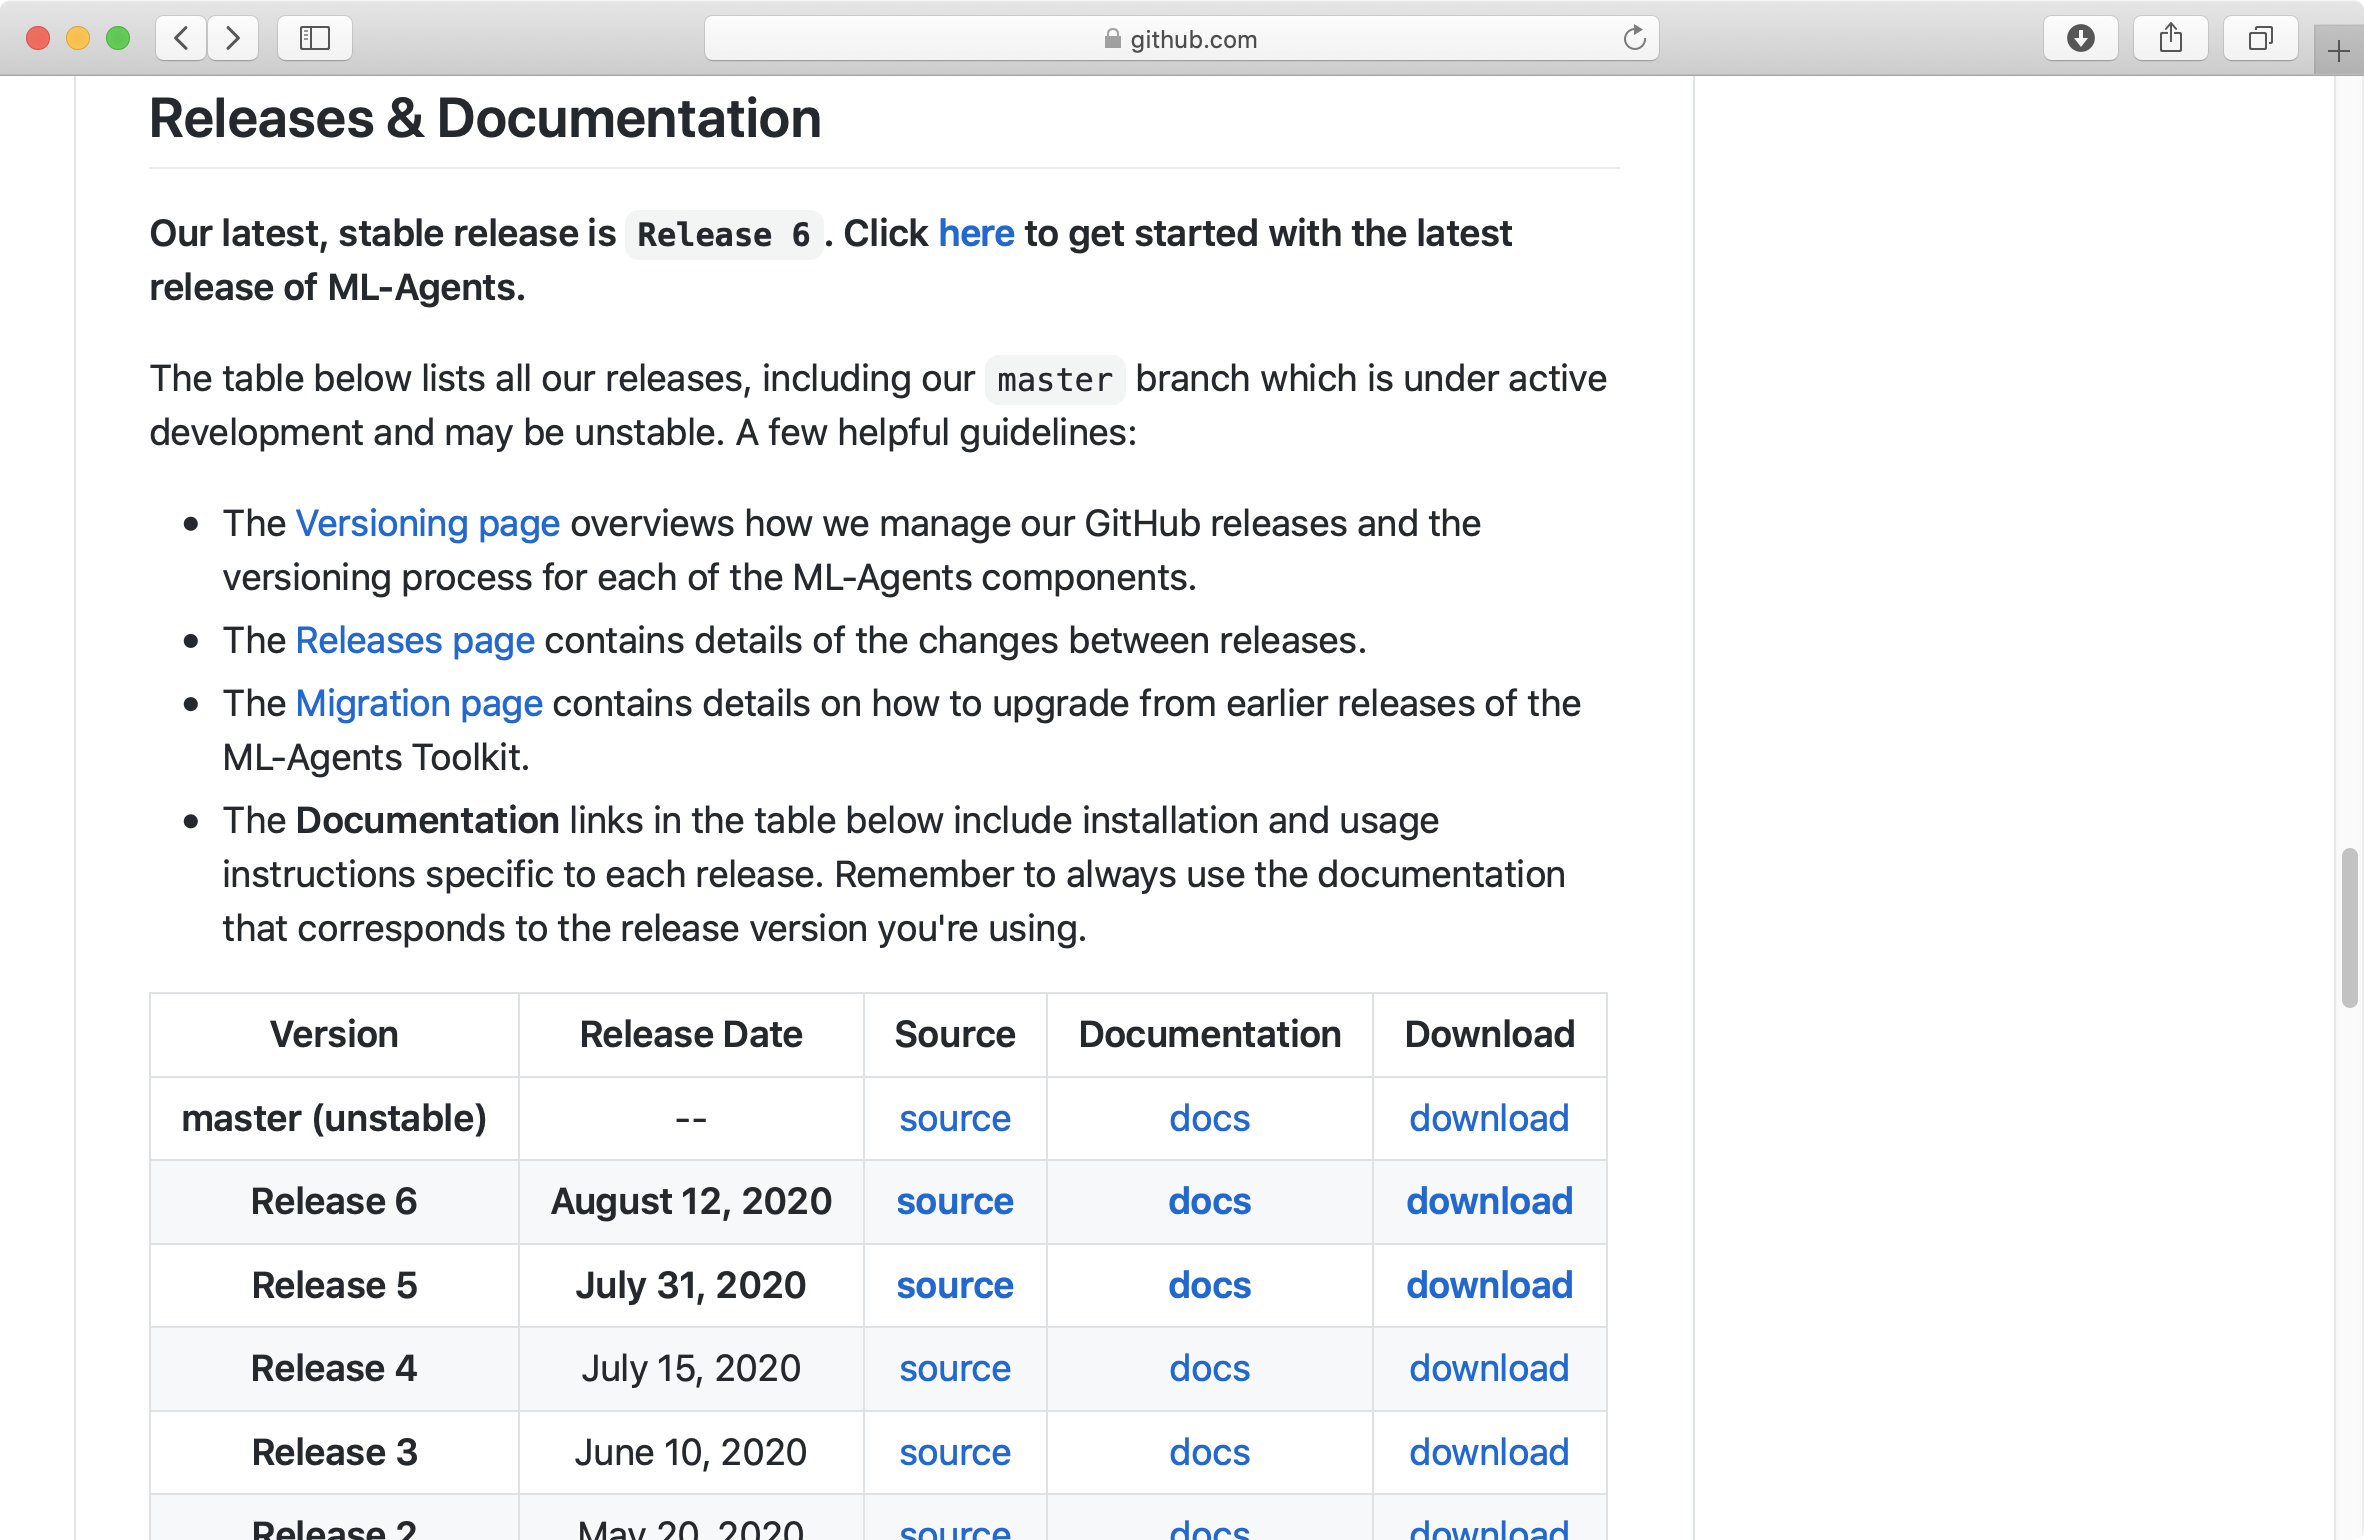The width and height of the screenshot is (2364, 1540).
Task: Open the 'here' getting started link
Action: (976, 233)
